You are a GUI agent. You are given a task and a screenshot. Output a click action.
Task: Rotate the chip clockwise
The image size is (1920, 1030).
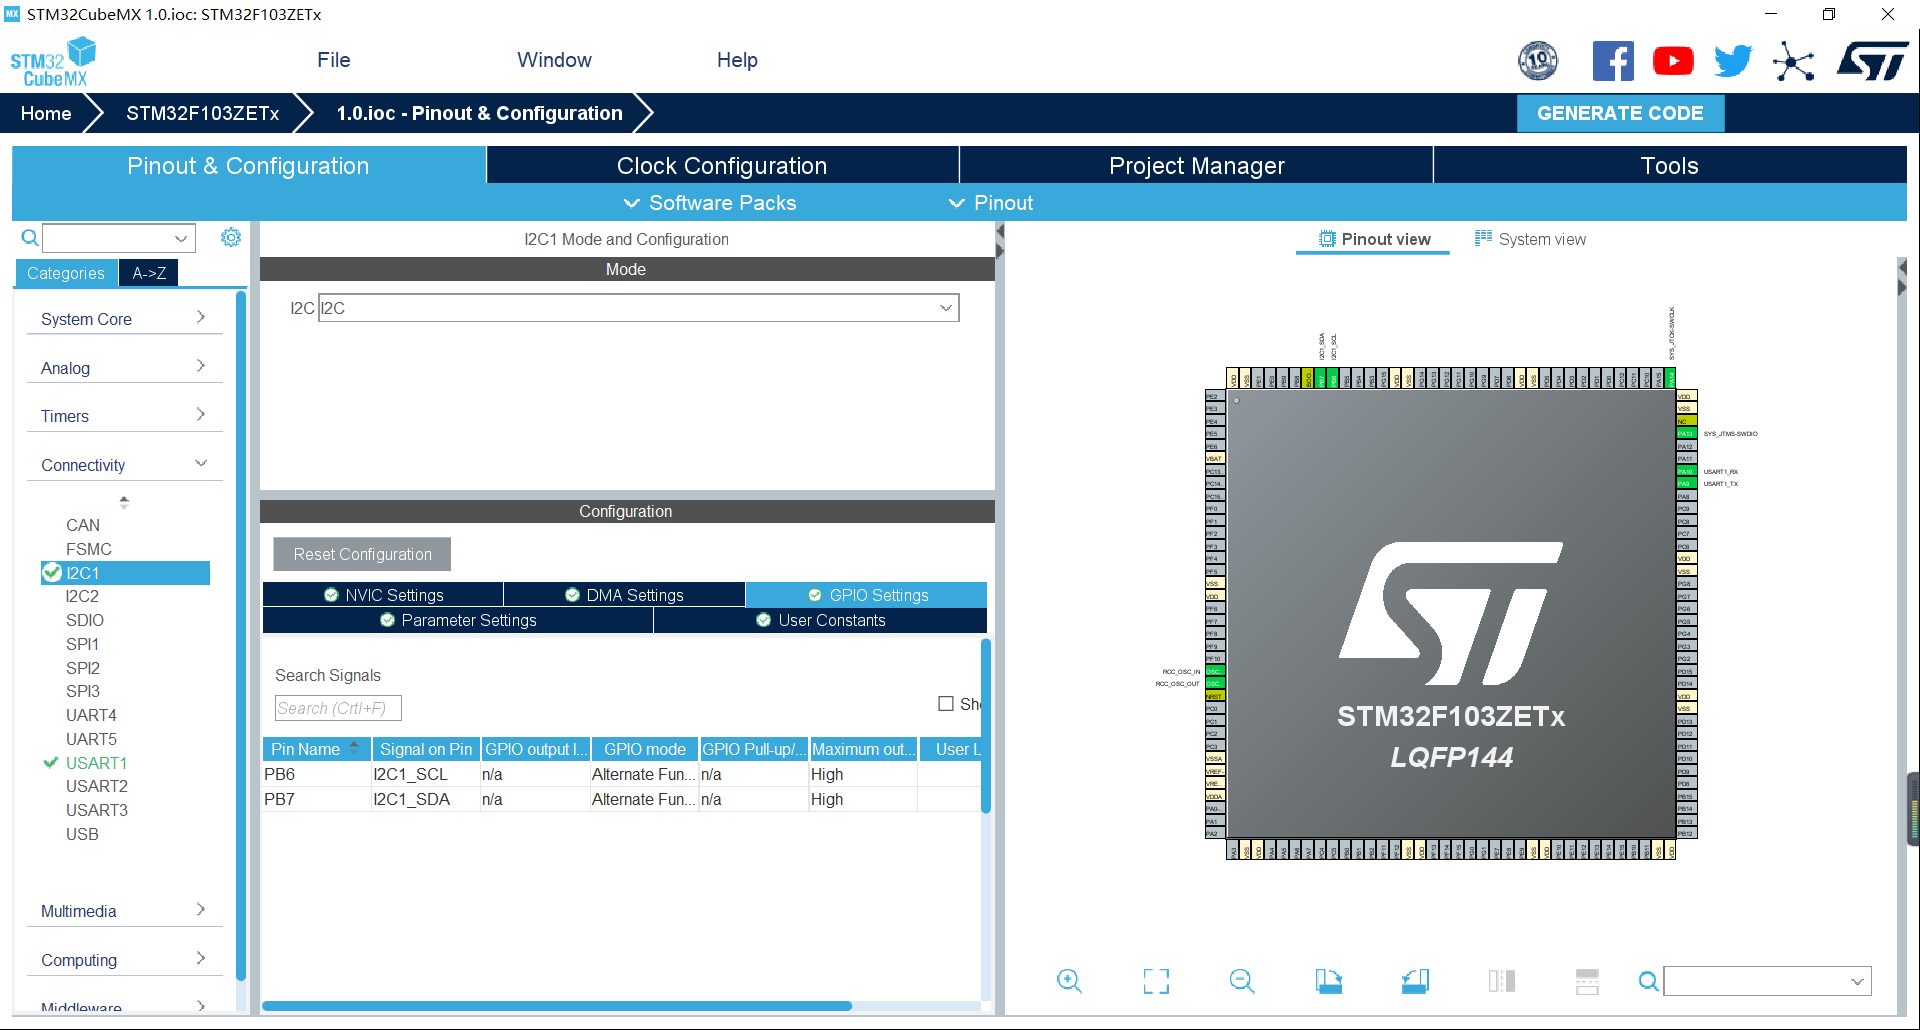[x=1328, y=981]
